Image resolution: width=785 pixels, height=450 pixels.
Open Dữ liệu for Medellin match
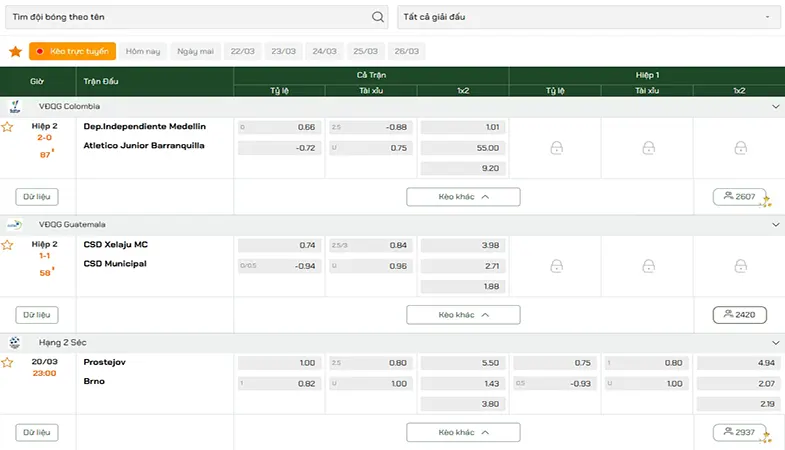(37, 197)
